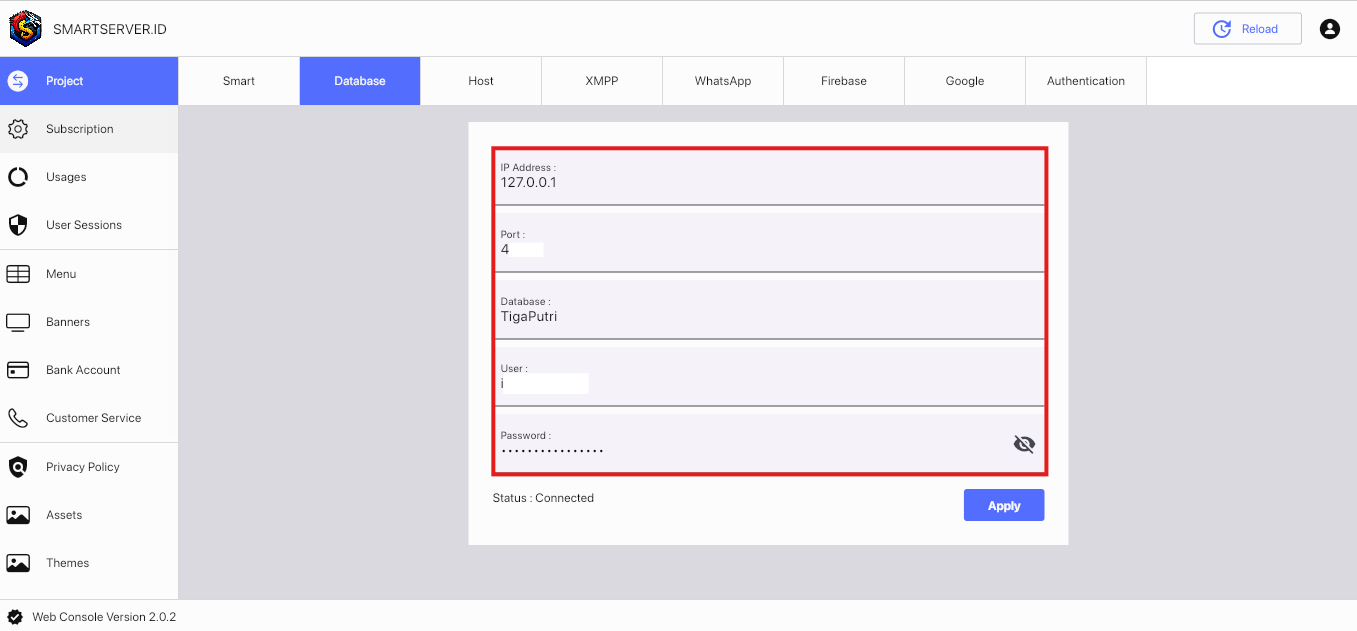Select the Customer Service phone icon
Image resolution: width=1357 pixels, height=631 pixels.
click(18, 417)
